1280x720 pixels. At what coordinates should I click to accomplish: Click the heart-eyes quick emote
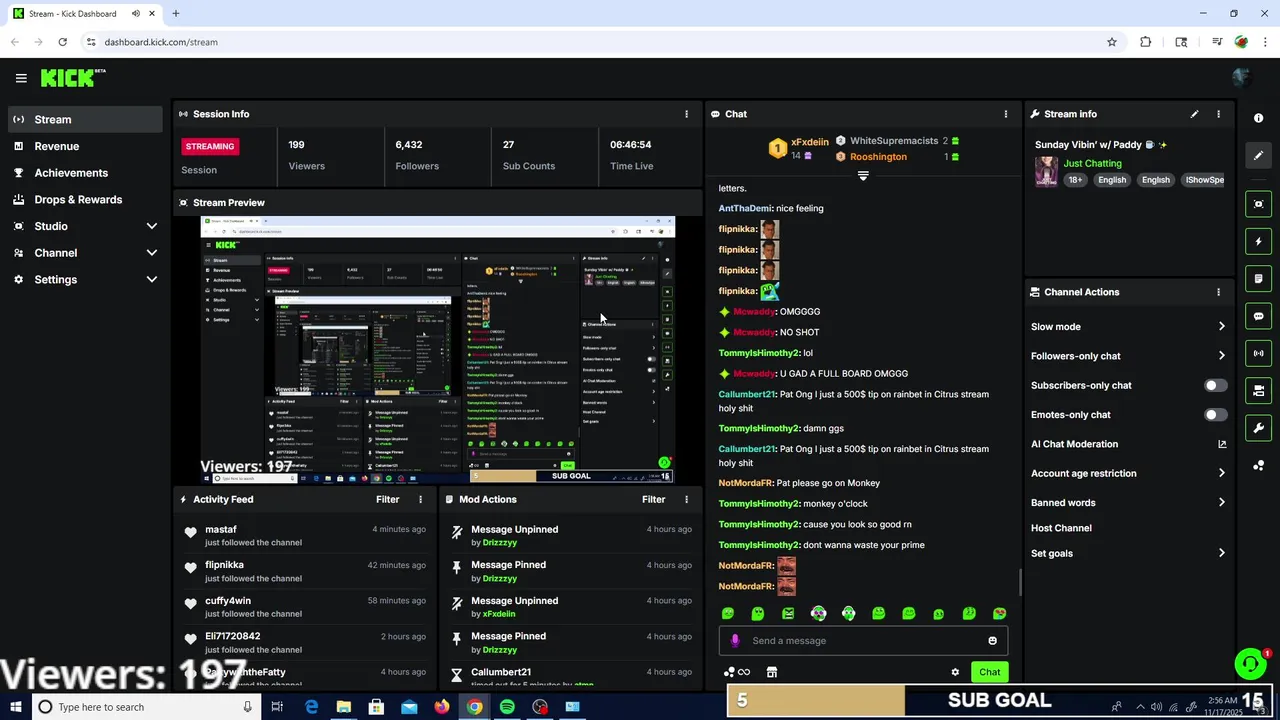999,614
